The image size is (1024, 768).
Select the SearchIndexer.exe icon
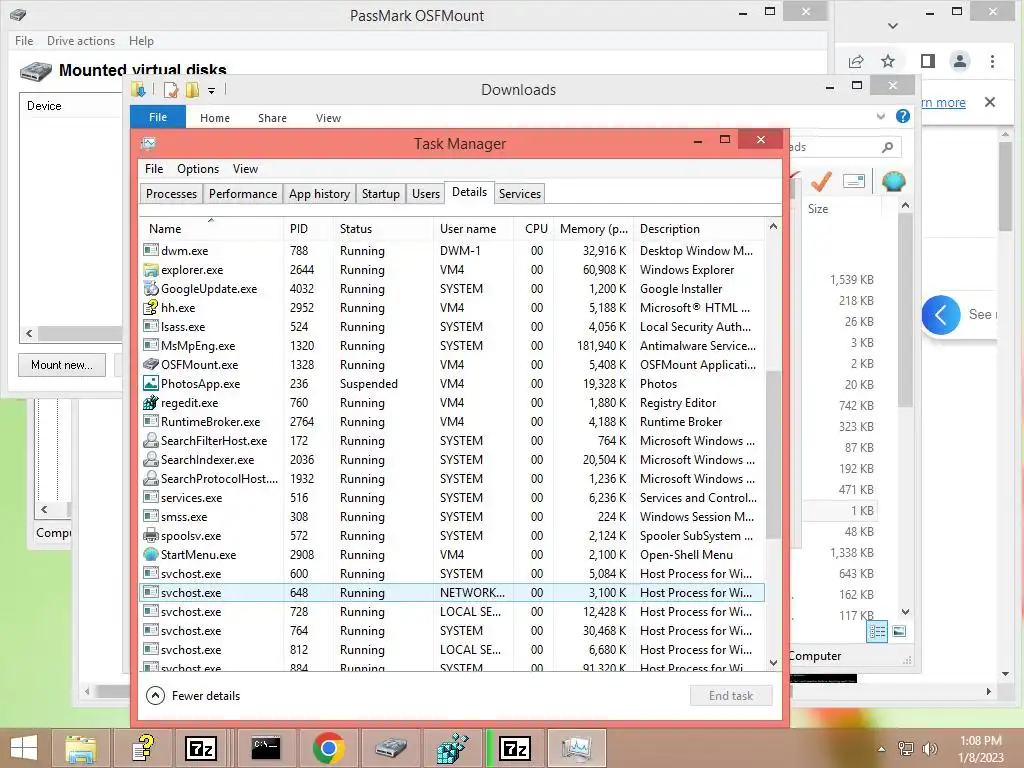151,459
